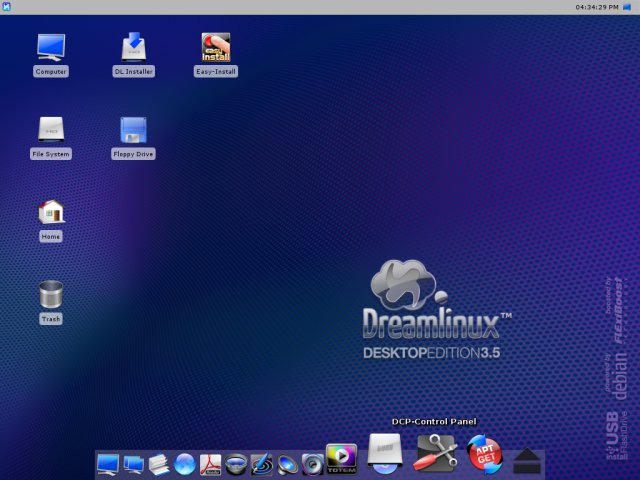Click the "File System" label text
Image resolution: width=640 pixels, height=480 pixels.
click(x=51, y=154)
